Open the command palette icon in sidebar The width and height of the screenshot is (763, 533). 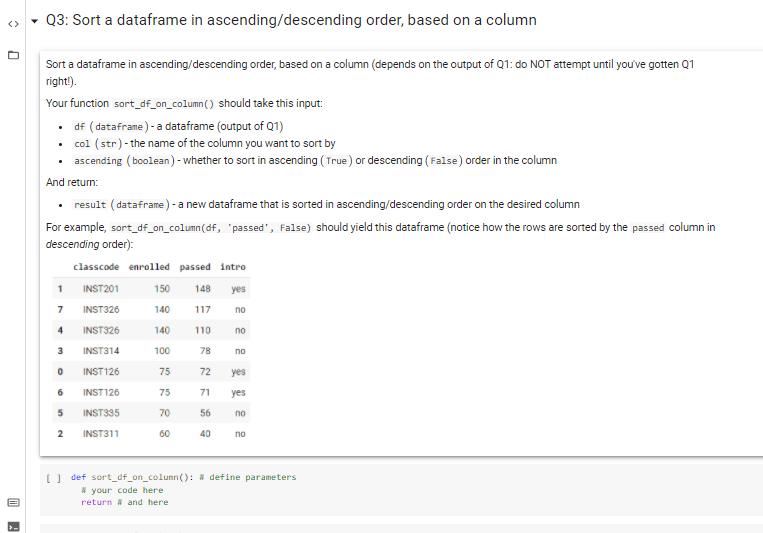pyautogui.click(x=14, y=502)
